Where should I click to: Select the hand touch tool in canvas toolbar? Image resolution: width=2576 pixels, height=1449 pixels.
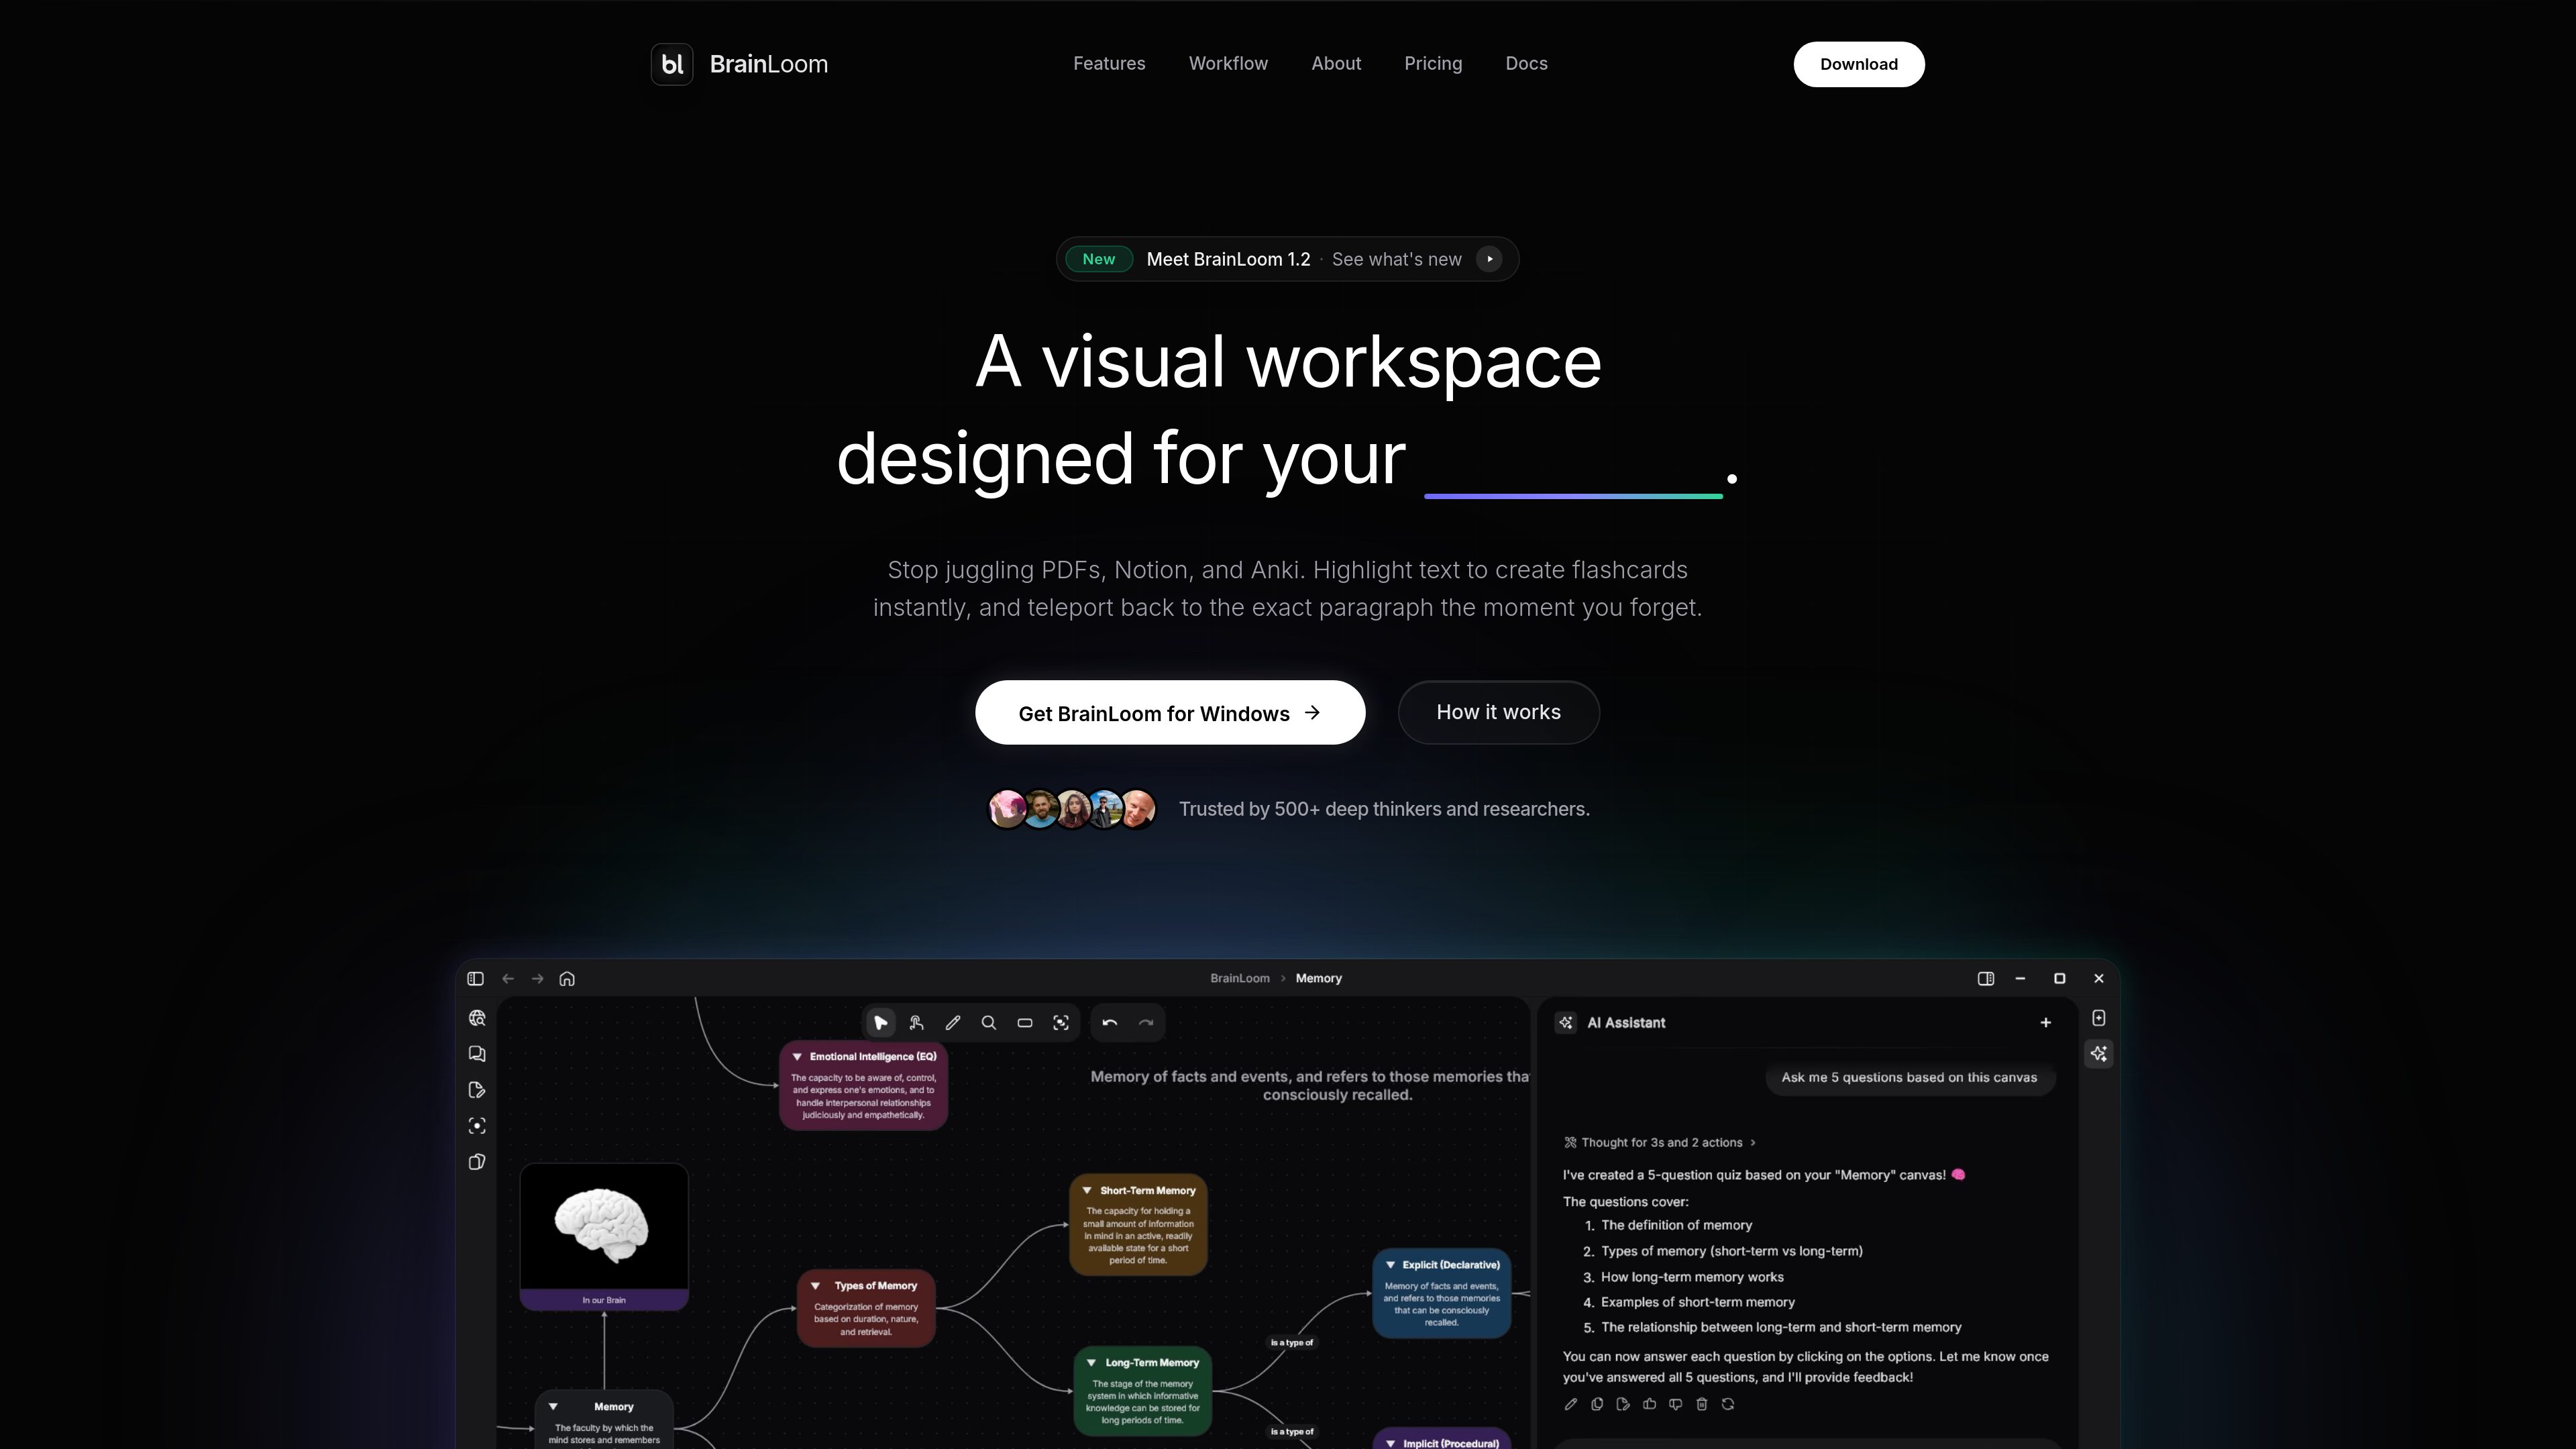[x=916, y=1022]
